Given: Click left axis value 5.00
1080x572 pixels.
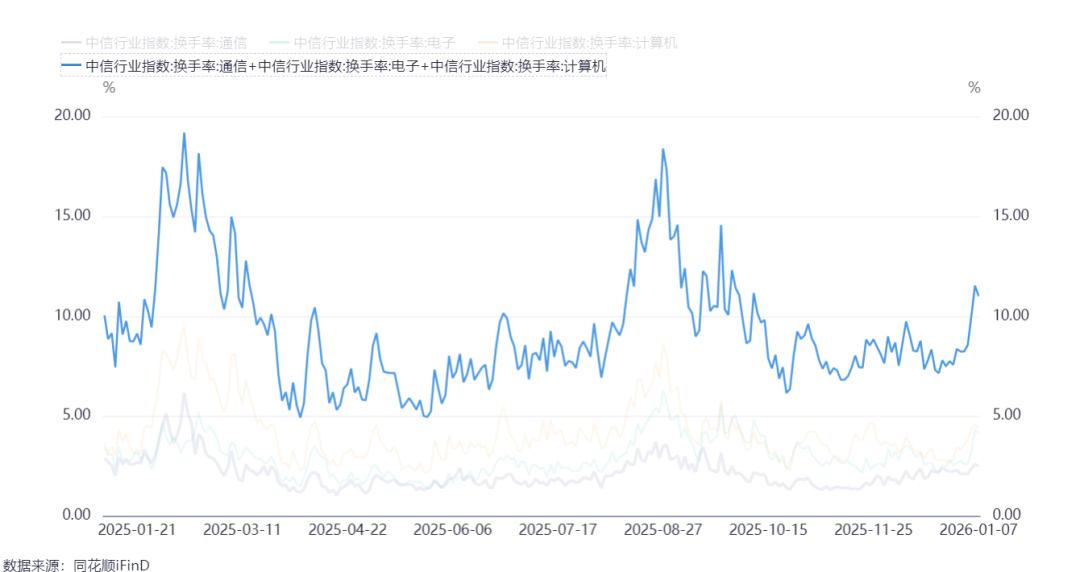Looking at the screenshot, I should click(x=76, y=415).
